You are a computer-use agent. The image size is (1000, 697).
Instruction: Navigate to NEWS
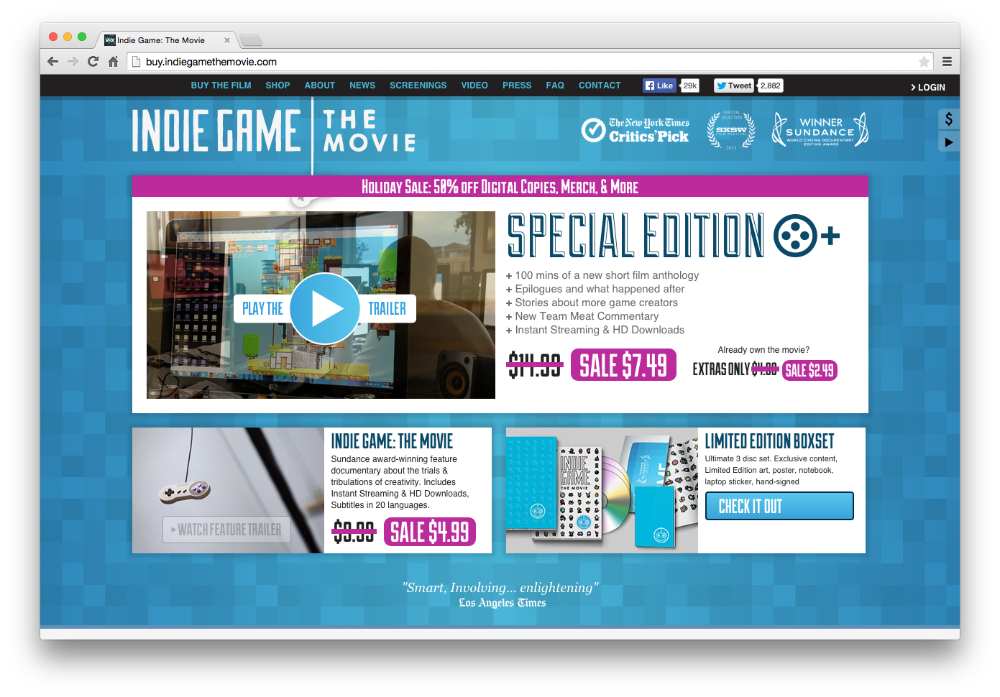pos(362,85)
